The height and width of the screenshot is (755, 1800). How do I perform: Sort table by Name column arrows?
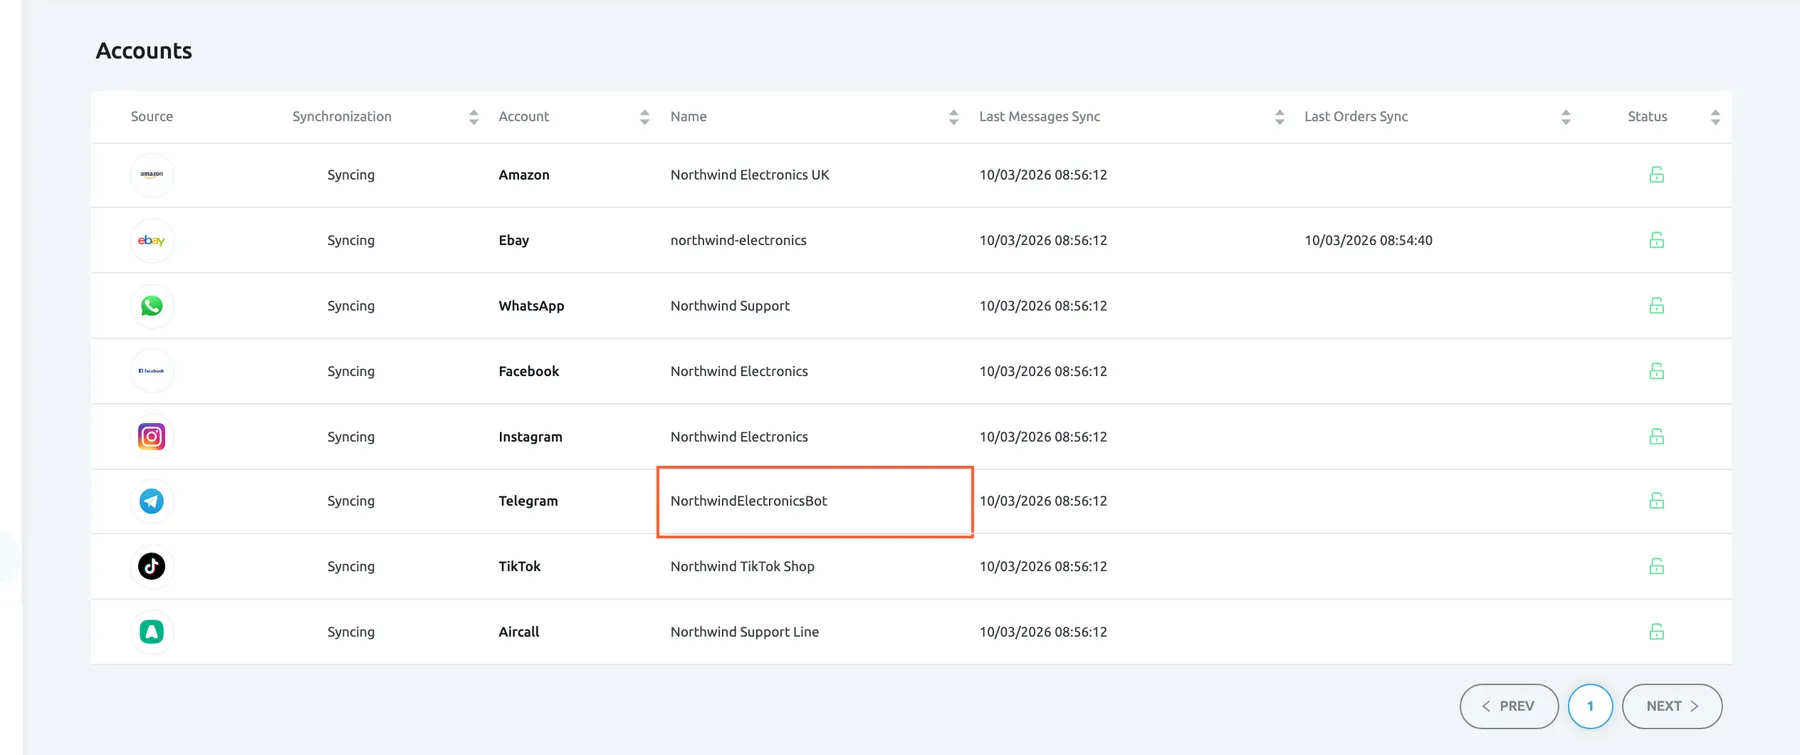click(x=954, y=117)
